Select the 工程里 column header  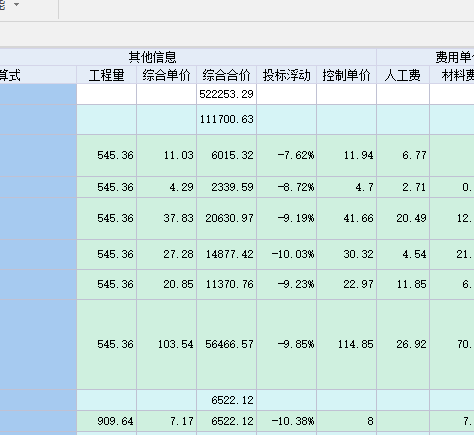[x=107, y=75]
